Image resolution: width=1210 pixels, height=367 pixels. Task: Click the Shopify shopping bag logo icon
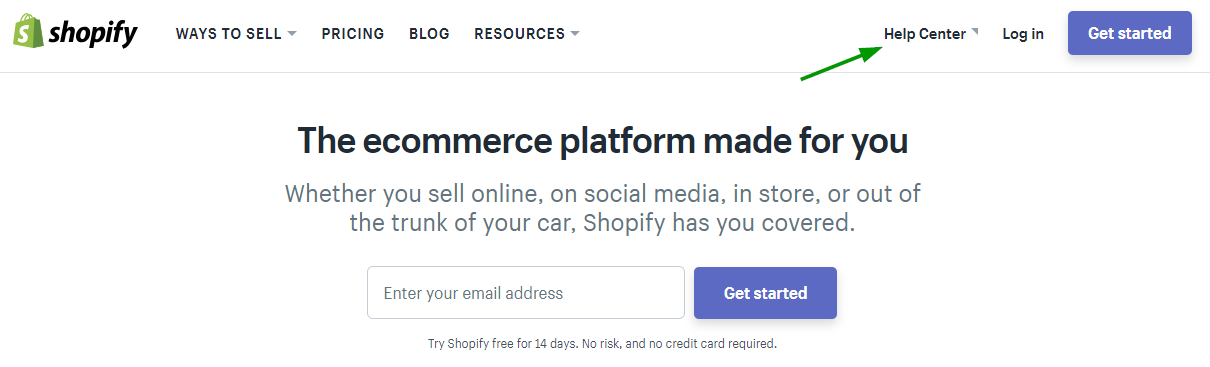tap(27, 33)
